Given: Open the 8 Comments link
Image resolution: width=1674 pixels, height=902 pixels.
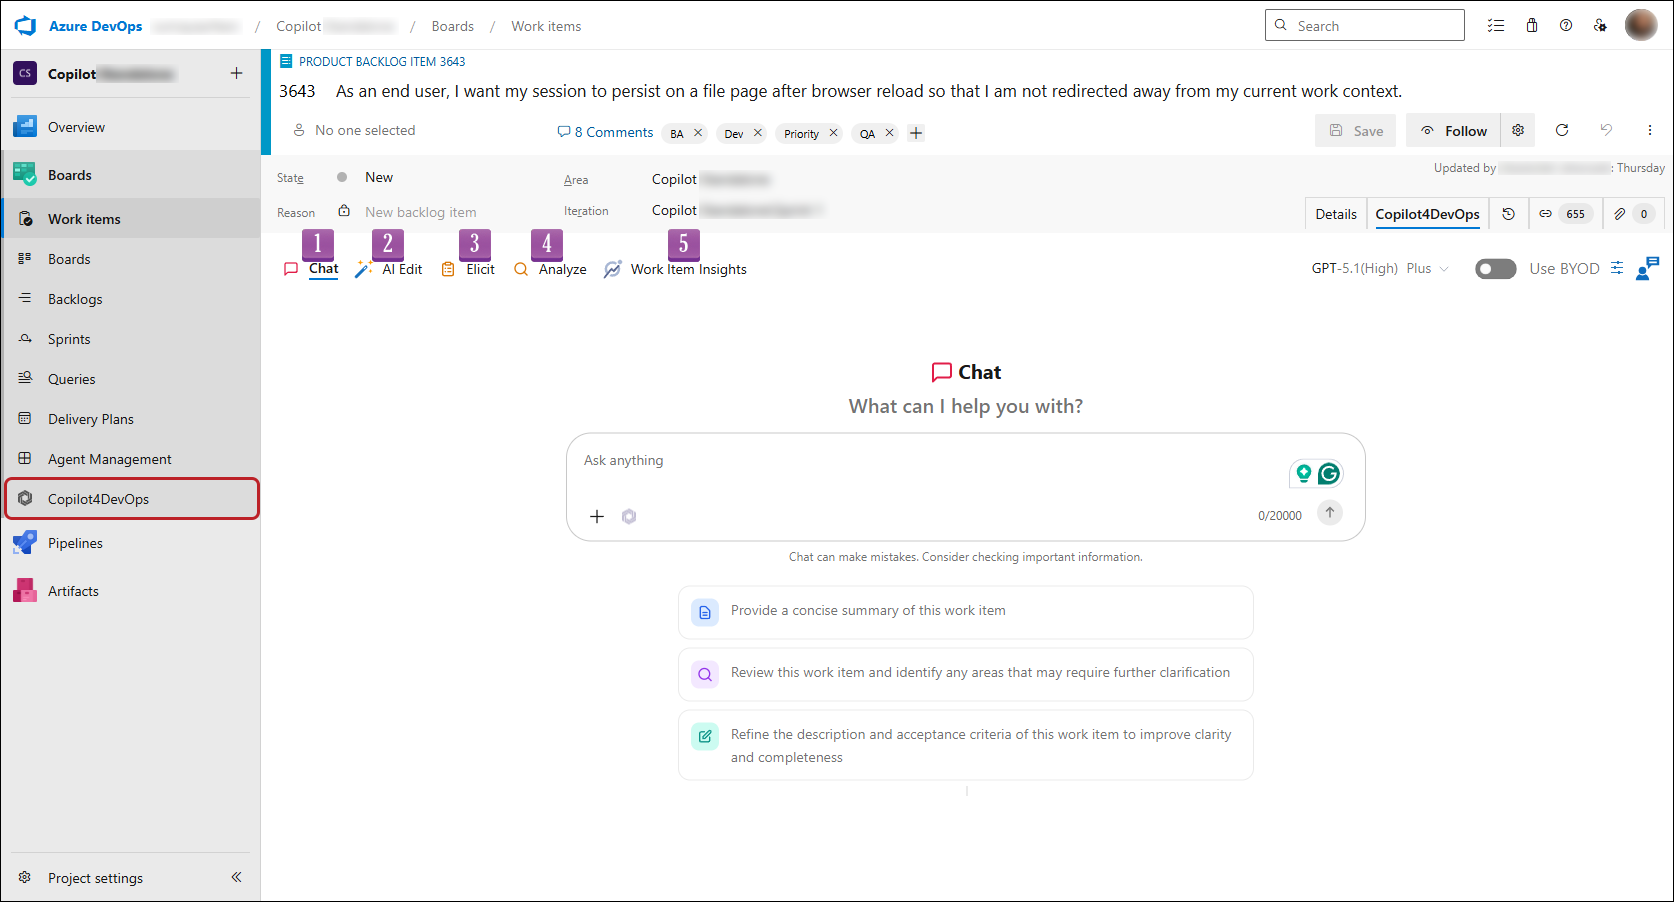Looking at the screenshot, I should 605,132.
